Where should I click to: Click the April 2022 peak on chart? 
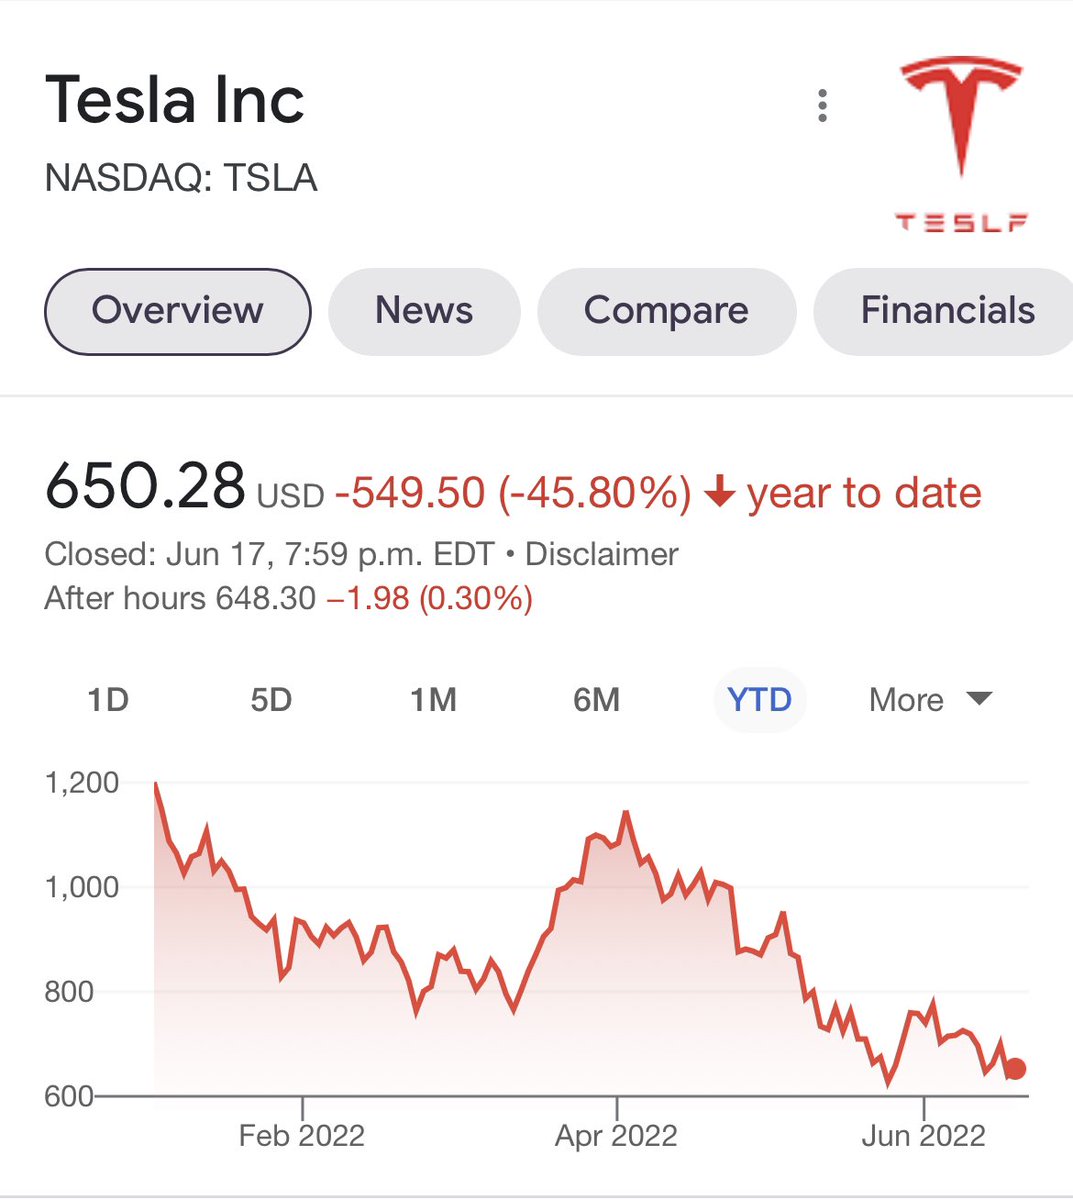pyautogui.click(x=626, y=813)
